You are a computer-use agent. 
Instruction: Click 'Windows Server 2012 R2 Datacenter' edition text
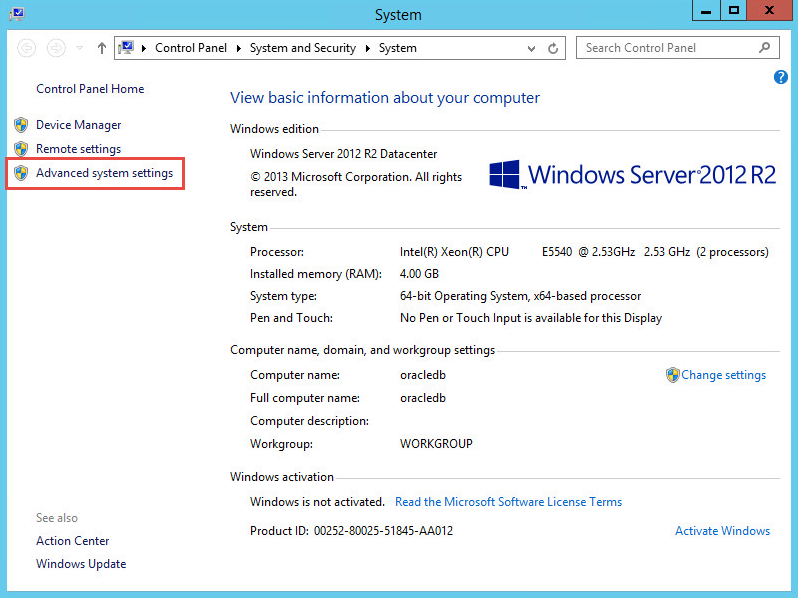coord(344,154)
